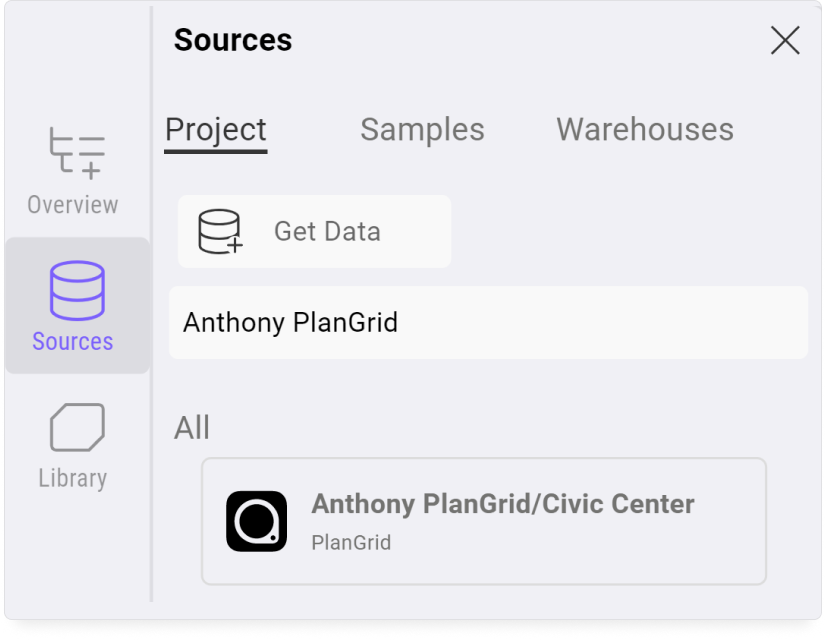Click the database-plus icon inside Get Data
826x640 pixels.
[219, 231]
